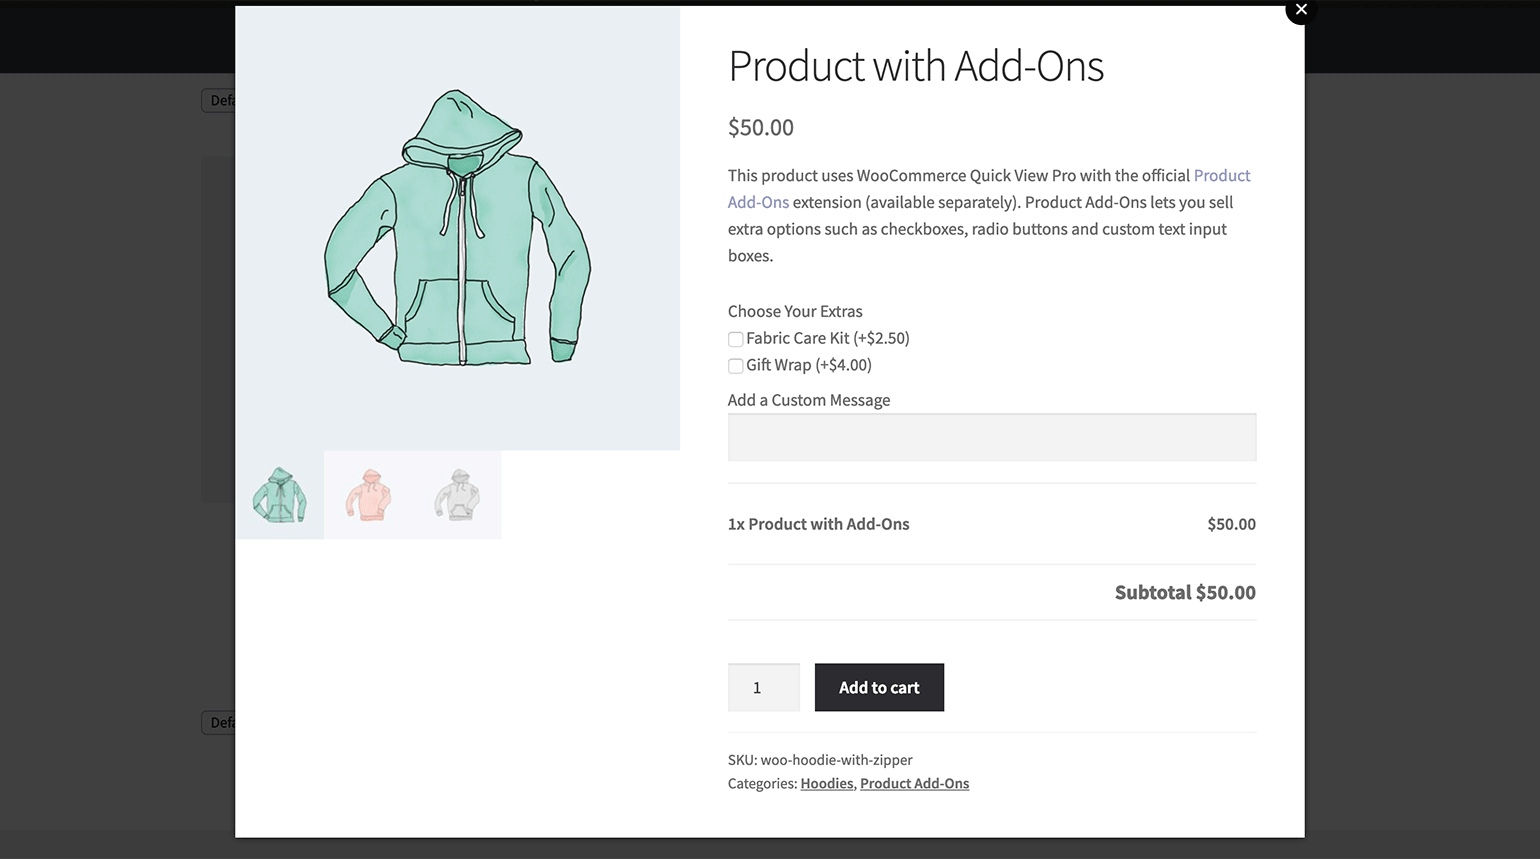Open the Hoodies category link
This screenshot has width=1540, height=859.
pyautogui.click(x=827, y=784)
